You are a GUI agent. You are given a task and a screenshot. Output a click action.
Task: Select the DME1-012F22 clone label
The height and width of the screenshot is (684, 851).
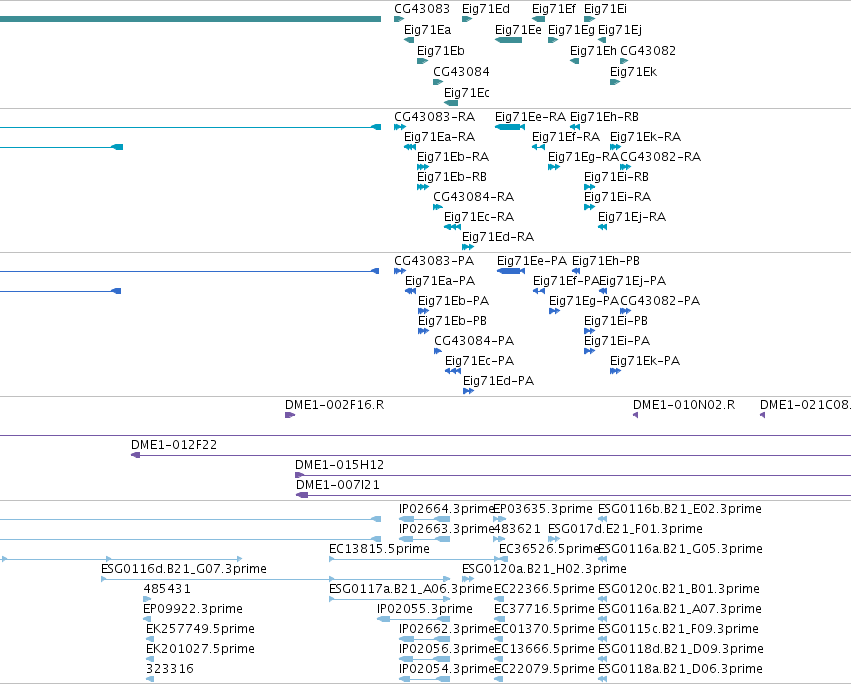[x=174, y=446]
